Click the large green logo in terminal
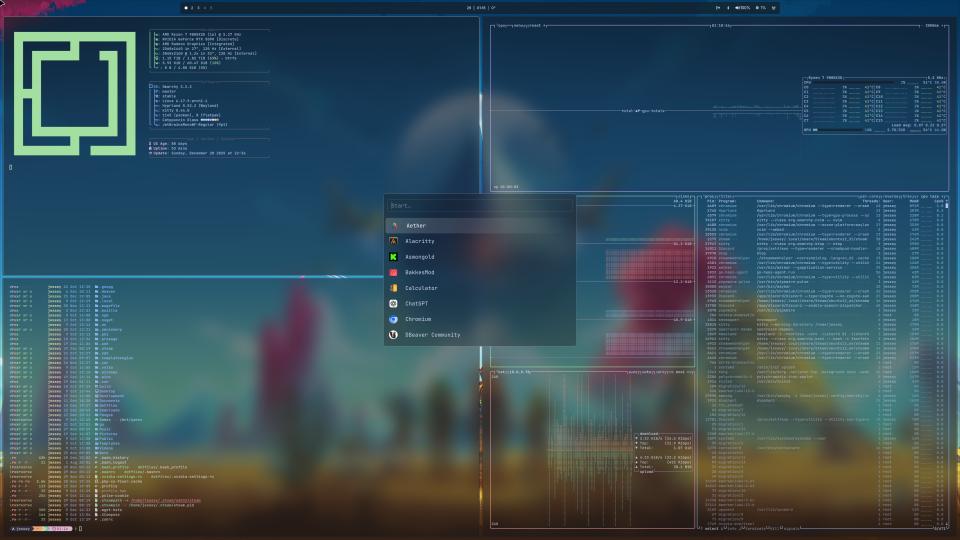Viewport: 960px width, 540px height. (x=74, y=96)
